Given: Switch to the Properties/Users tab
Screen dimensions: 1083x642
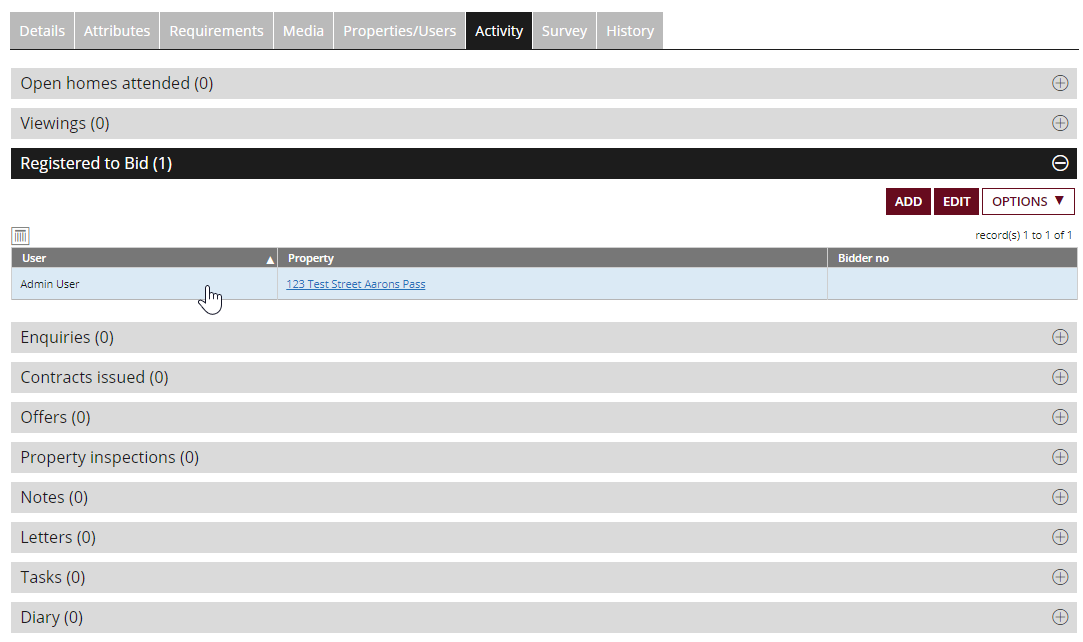Looking at the screenshot, I should [399, 31].
